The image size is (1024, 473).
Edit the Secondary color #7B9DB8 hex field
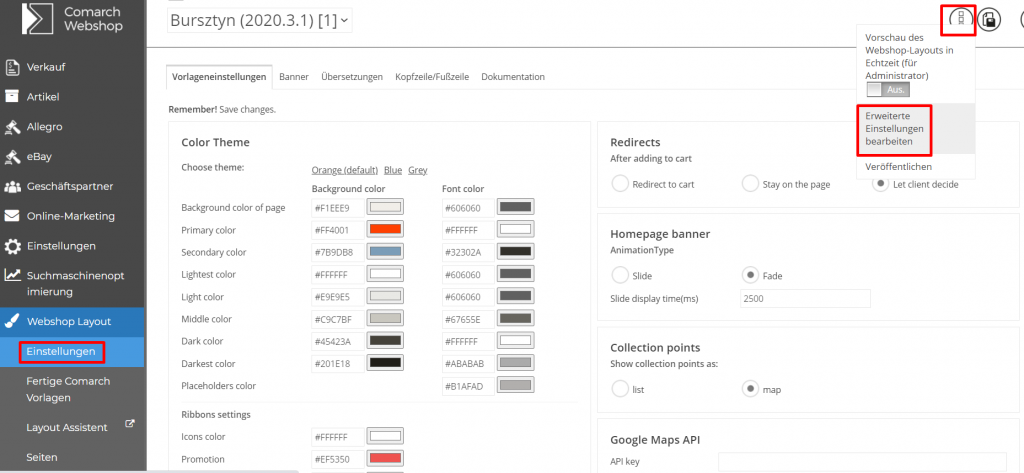[338, 252]
